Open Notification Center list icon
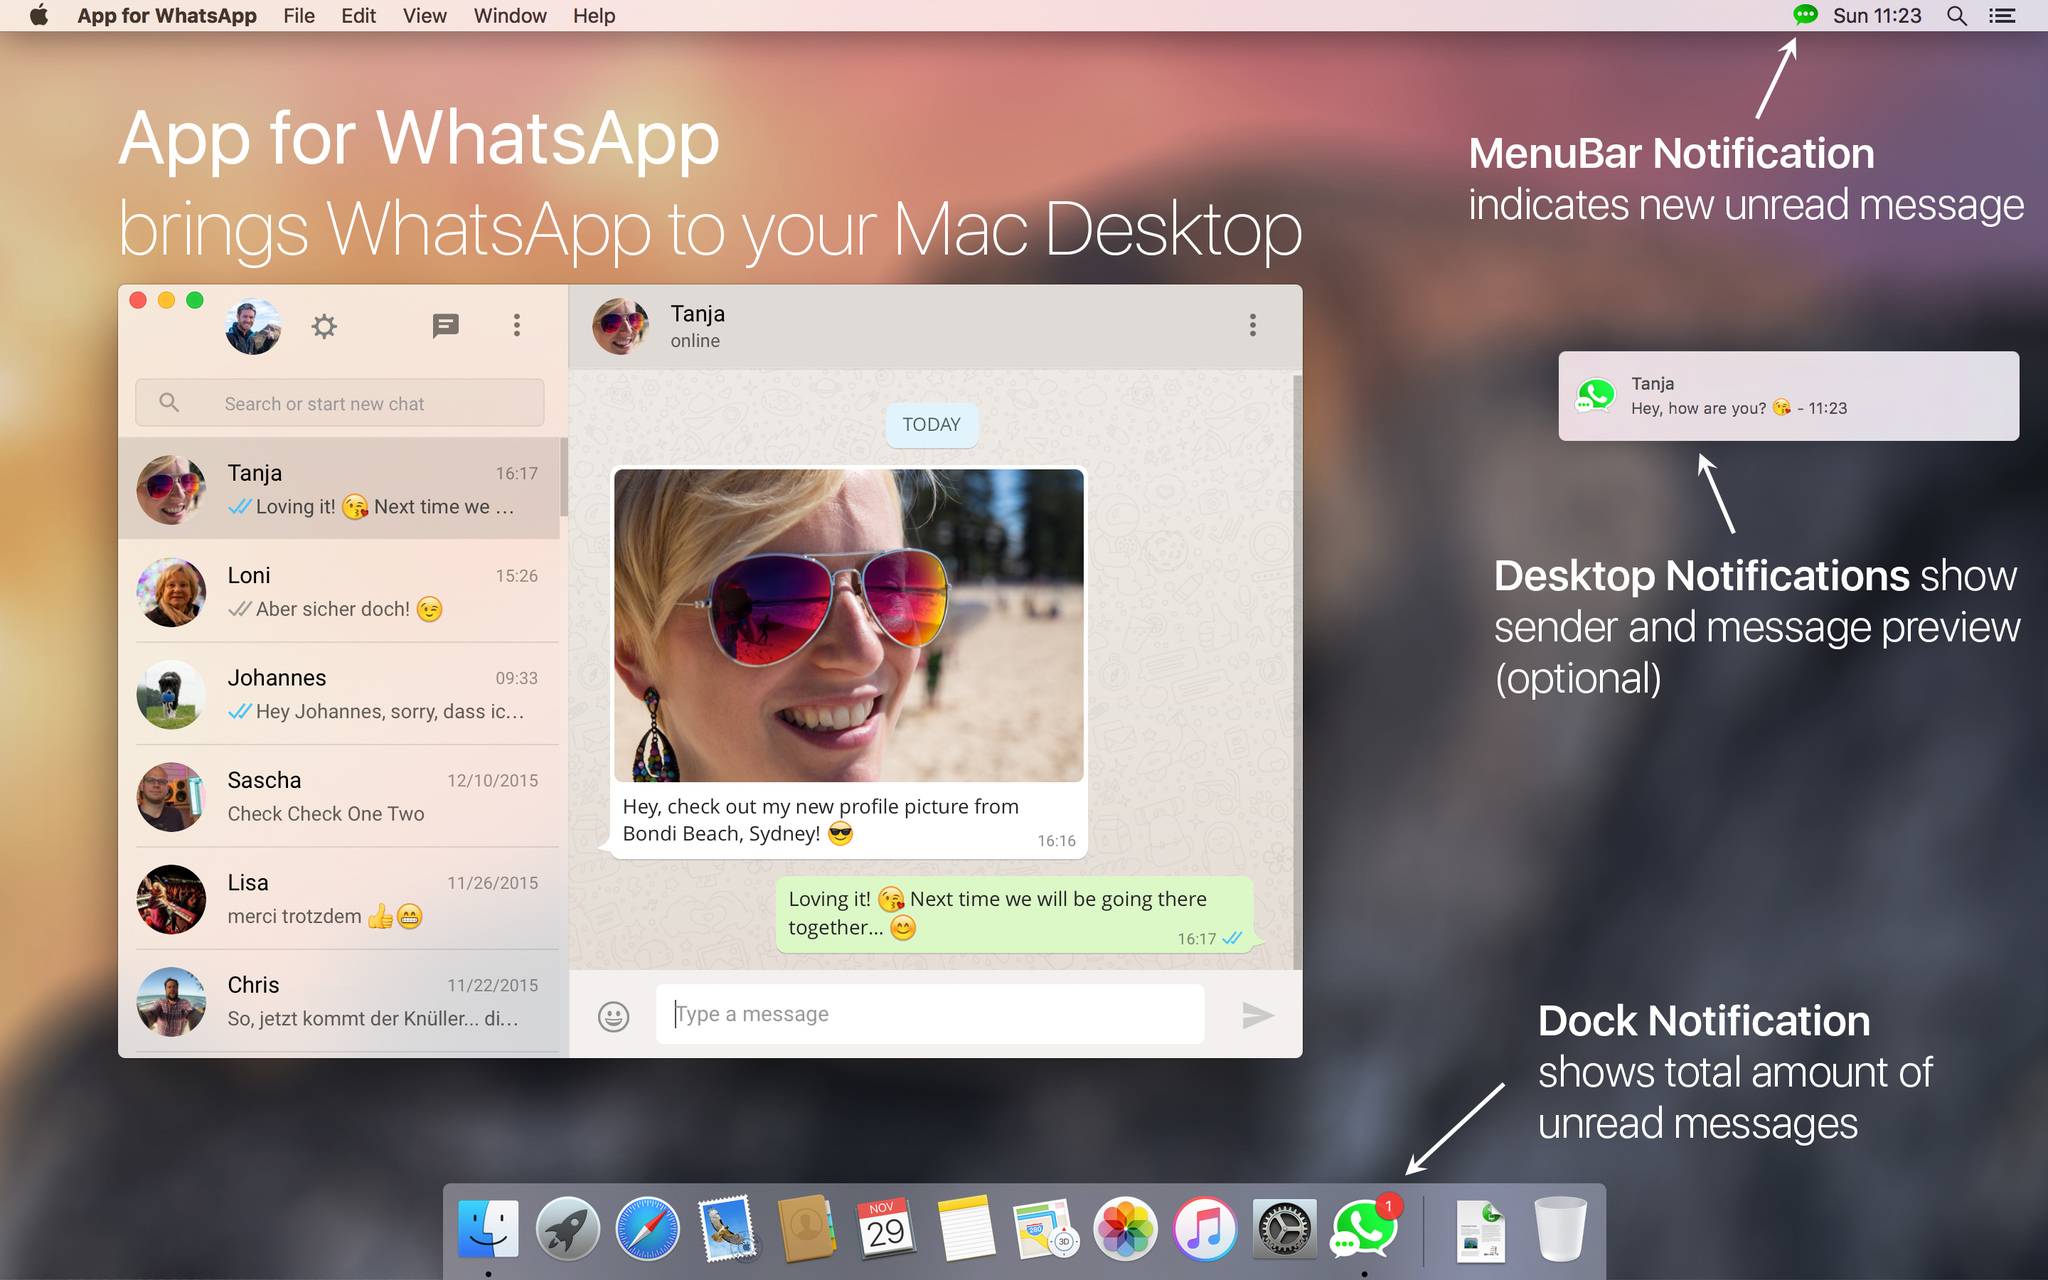 click(2002, 15)
